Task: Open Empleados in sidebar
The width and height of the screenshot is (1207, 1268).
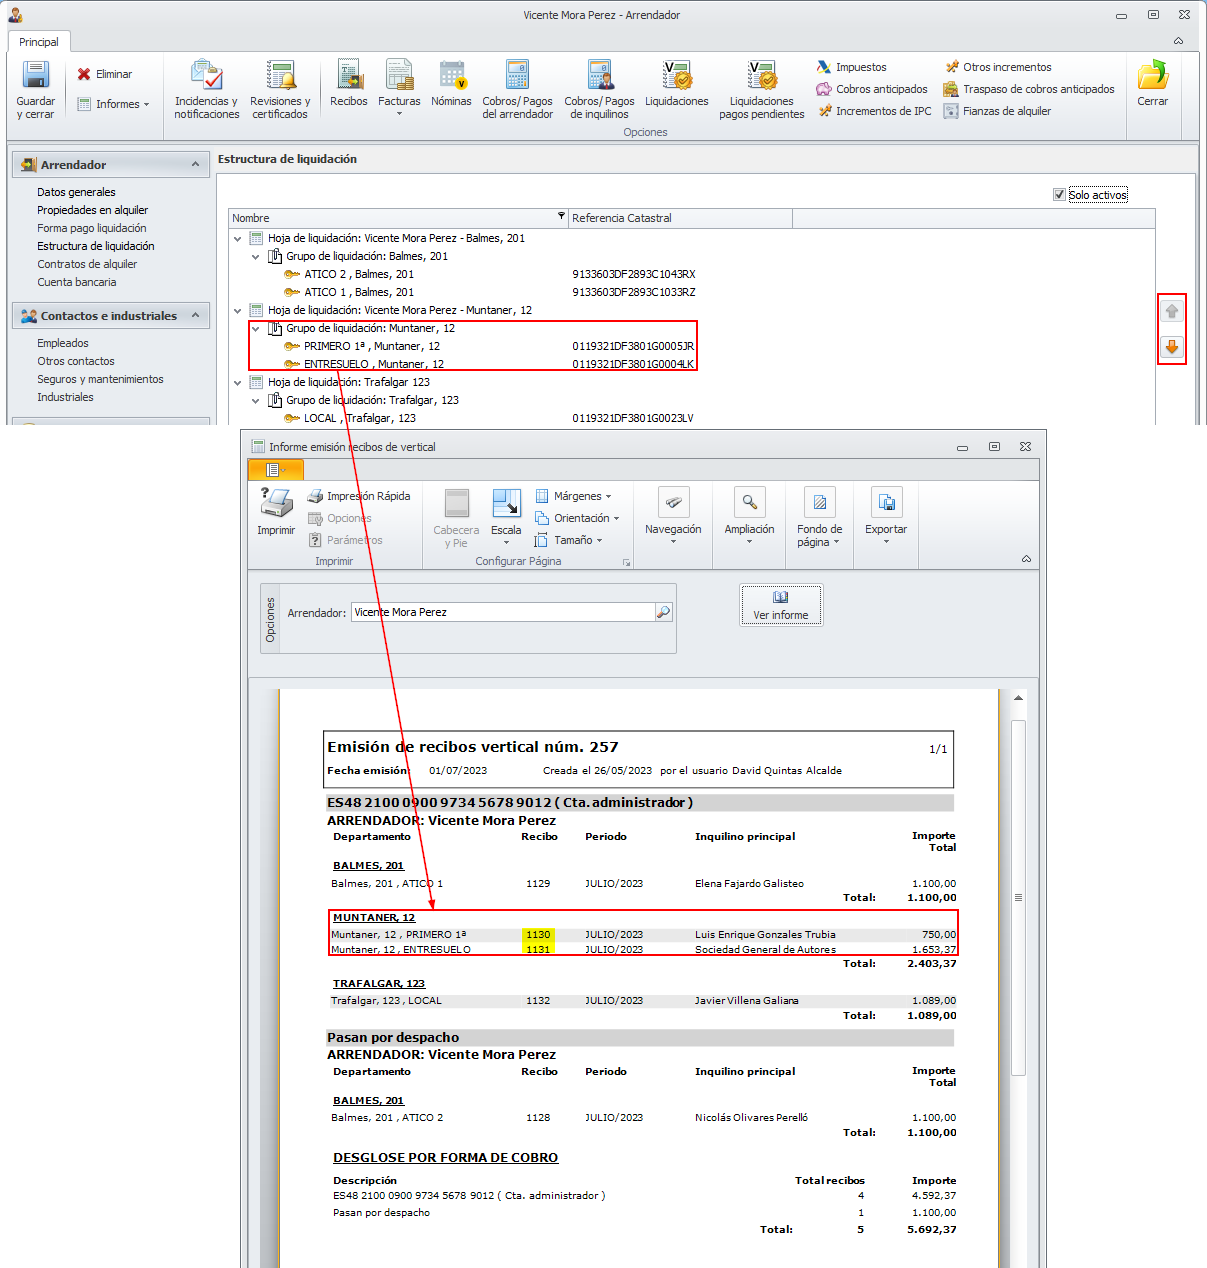Action: pyautogui.click(x=62, y=343)
